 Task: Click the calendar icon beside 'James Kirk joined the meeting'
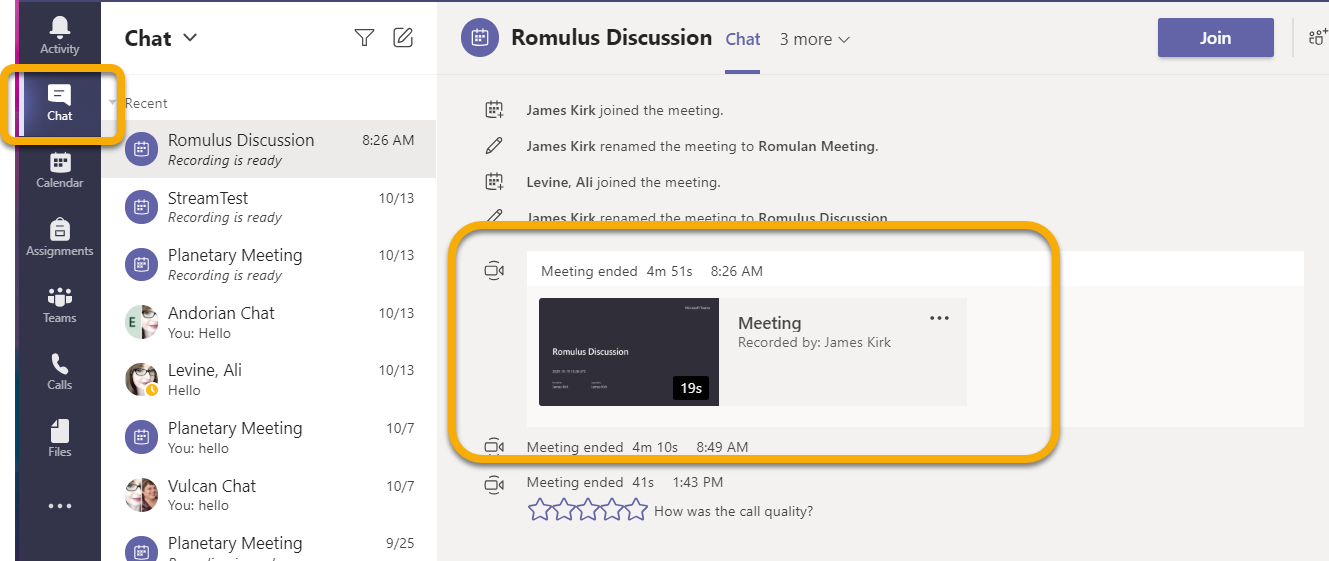pos(493,110)
